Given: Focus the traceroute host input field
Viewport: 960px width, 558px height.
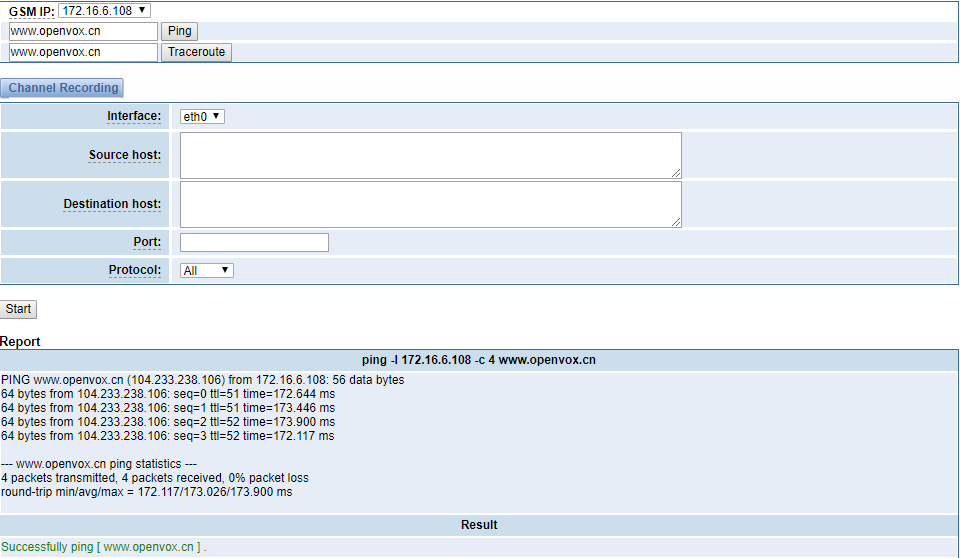Looking at the screenshot, I should pyautogui.click(x=83, y=52).
